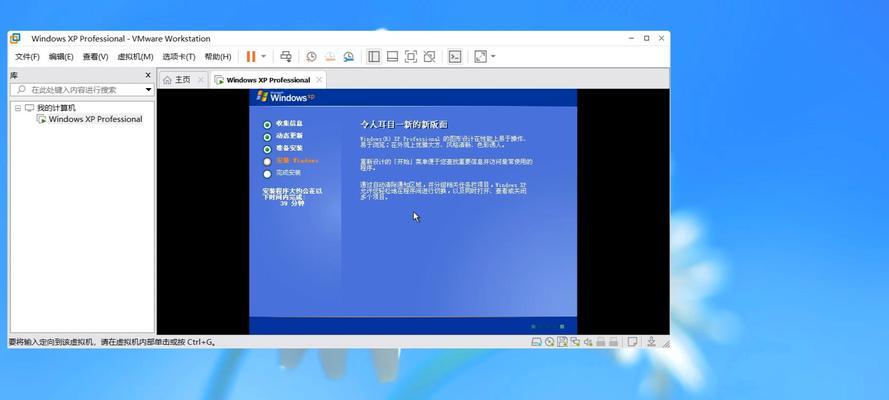Open the 帮助(H) menu
The height and width of the screenshot is (400, 889).
(x=218, y=57)
